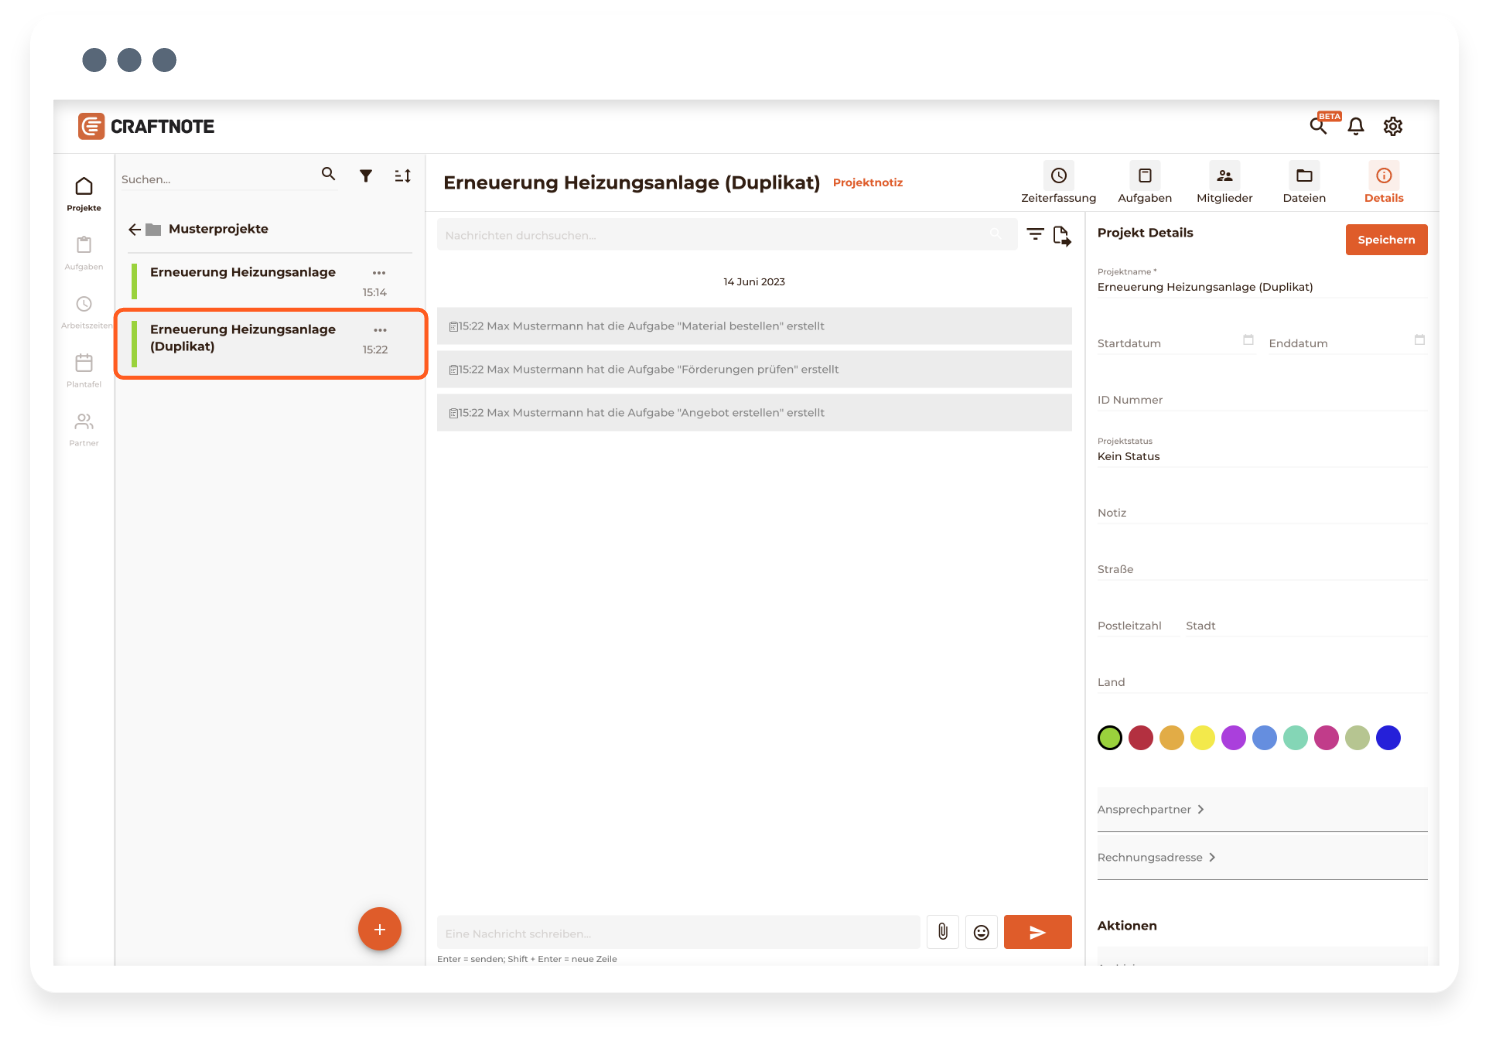Click the export chat icon
1489x1038 pixels.
pyautogui.click(x=1061, y=236)
